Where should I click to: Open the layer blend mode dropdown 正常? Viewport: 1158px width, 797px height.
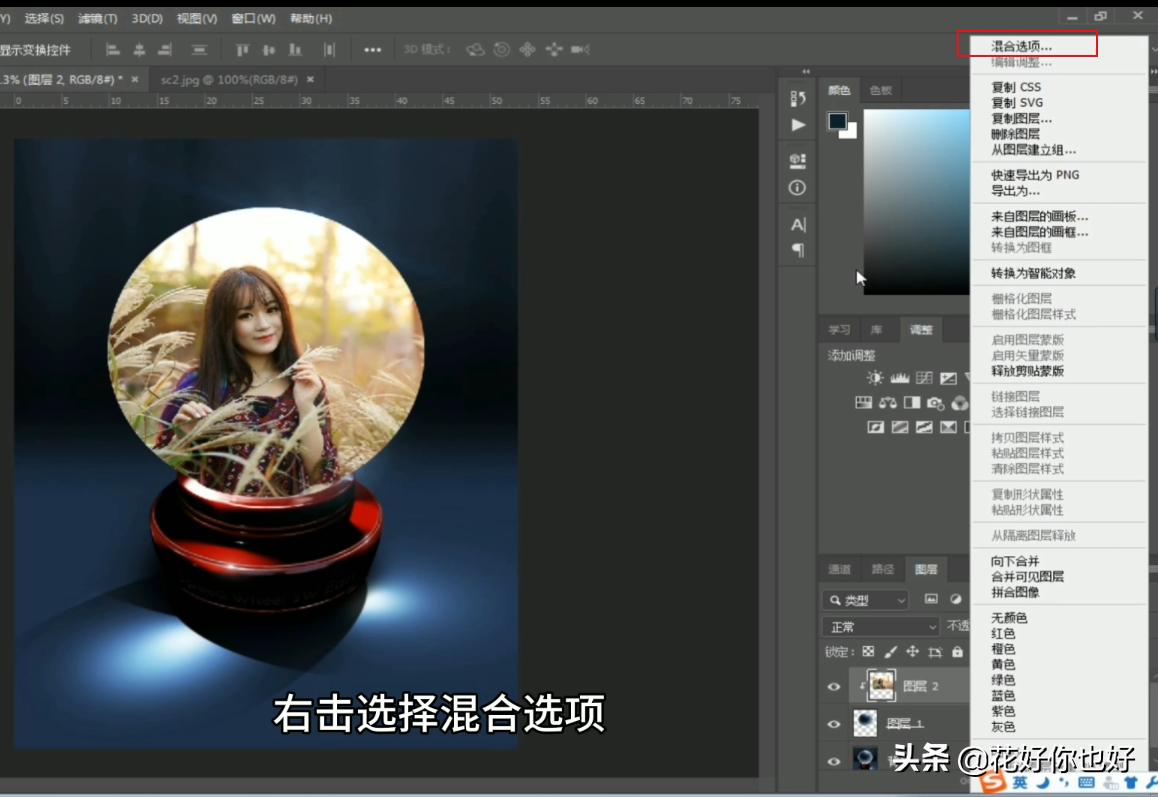tap(880, 625)
